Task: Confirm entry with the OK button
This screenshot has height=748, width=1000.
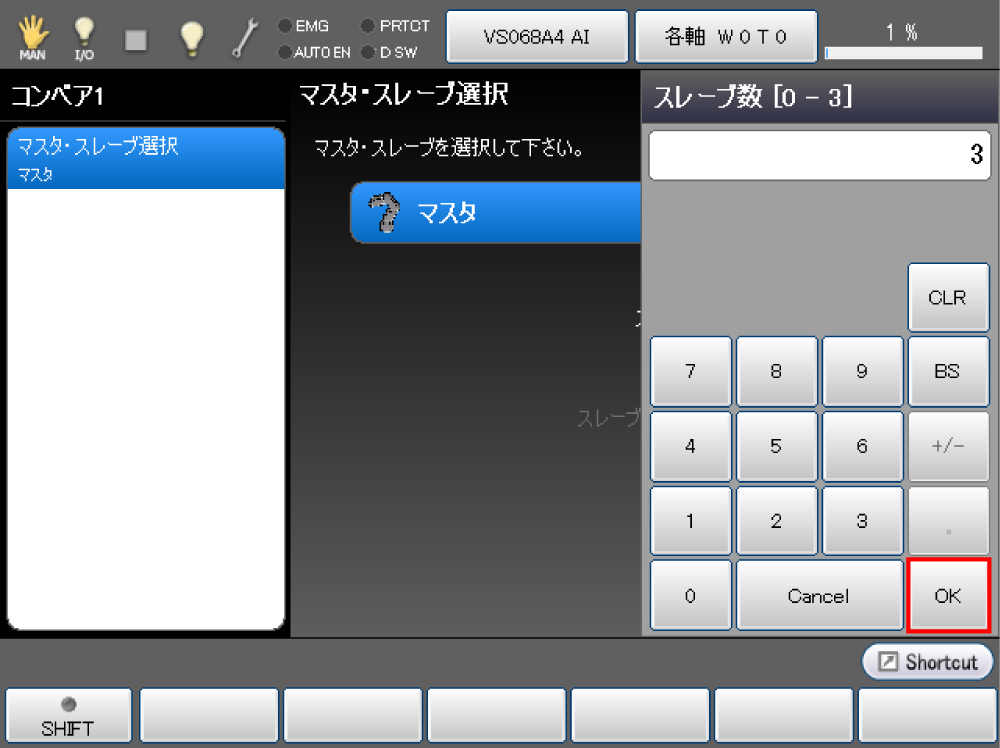Action: coord(947,596)
